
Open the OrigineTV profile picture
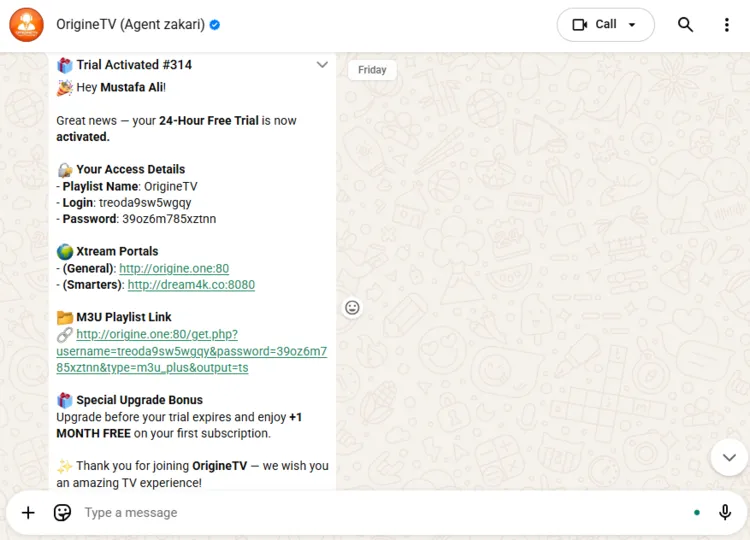coord(26,25)
